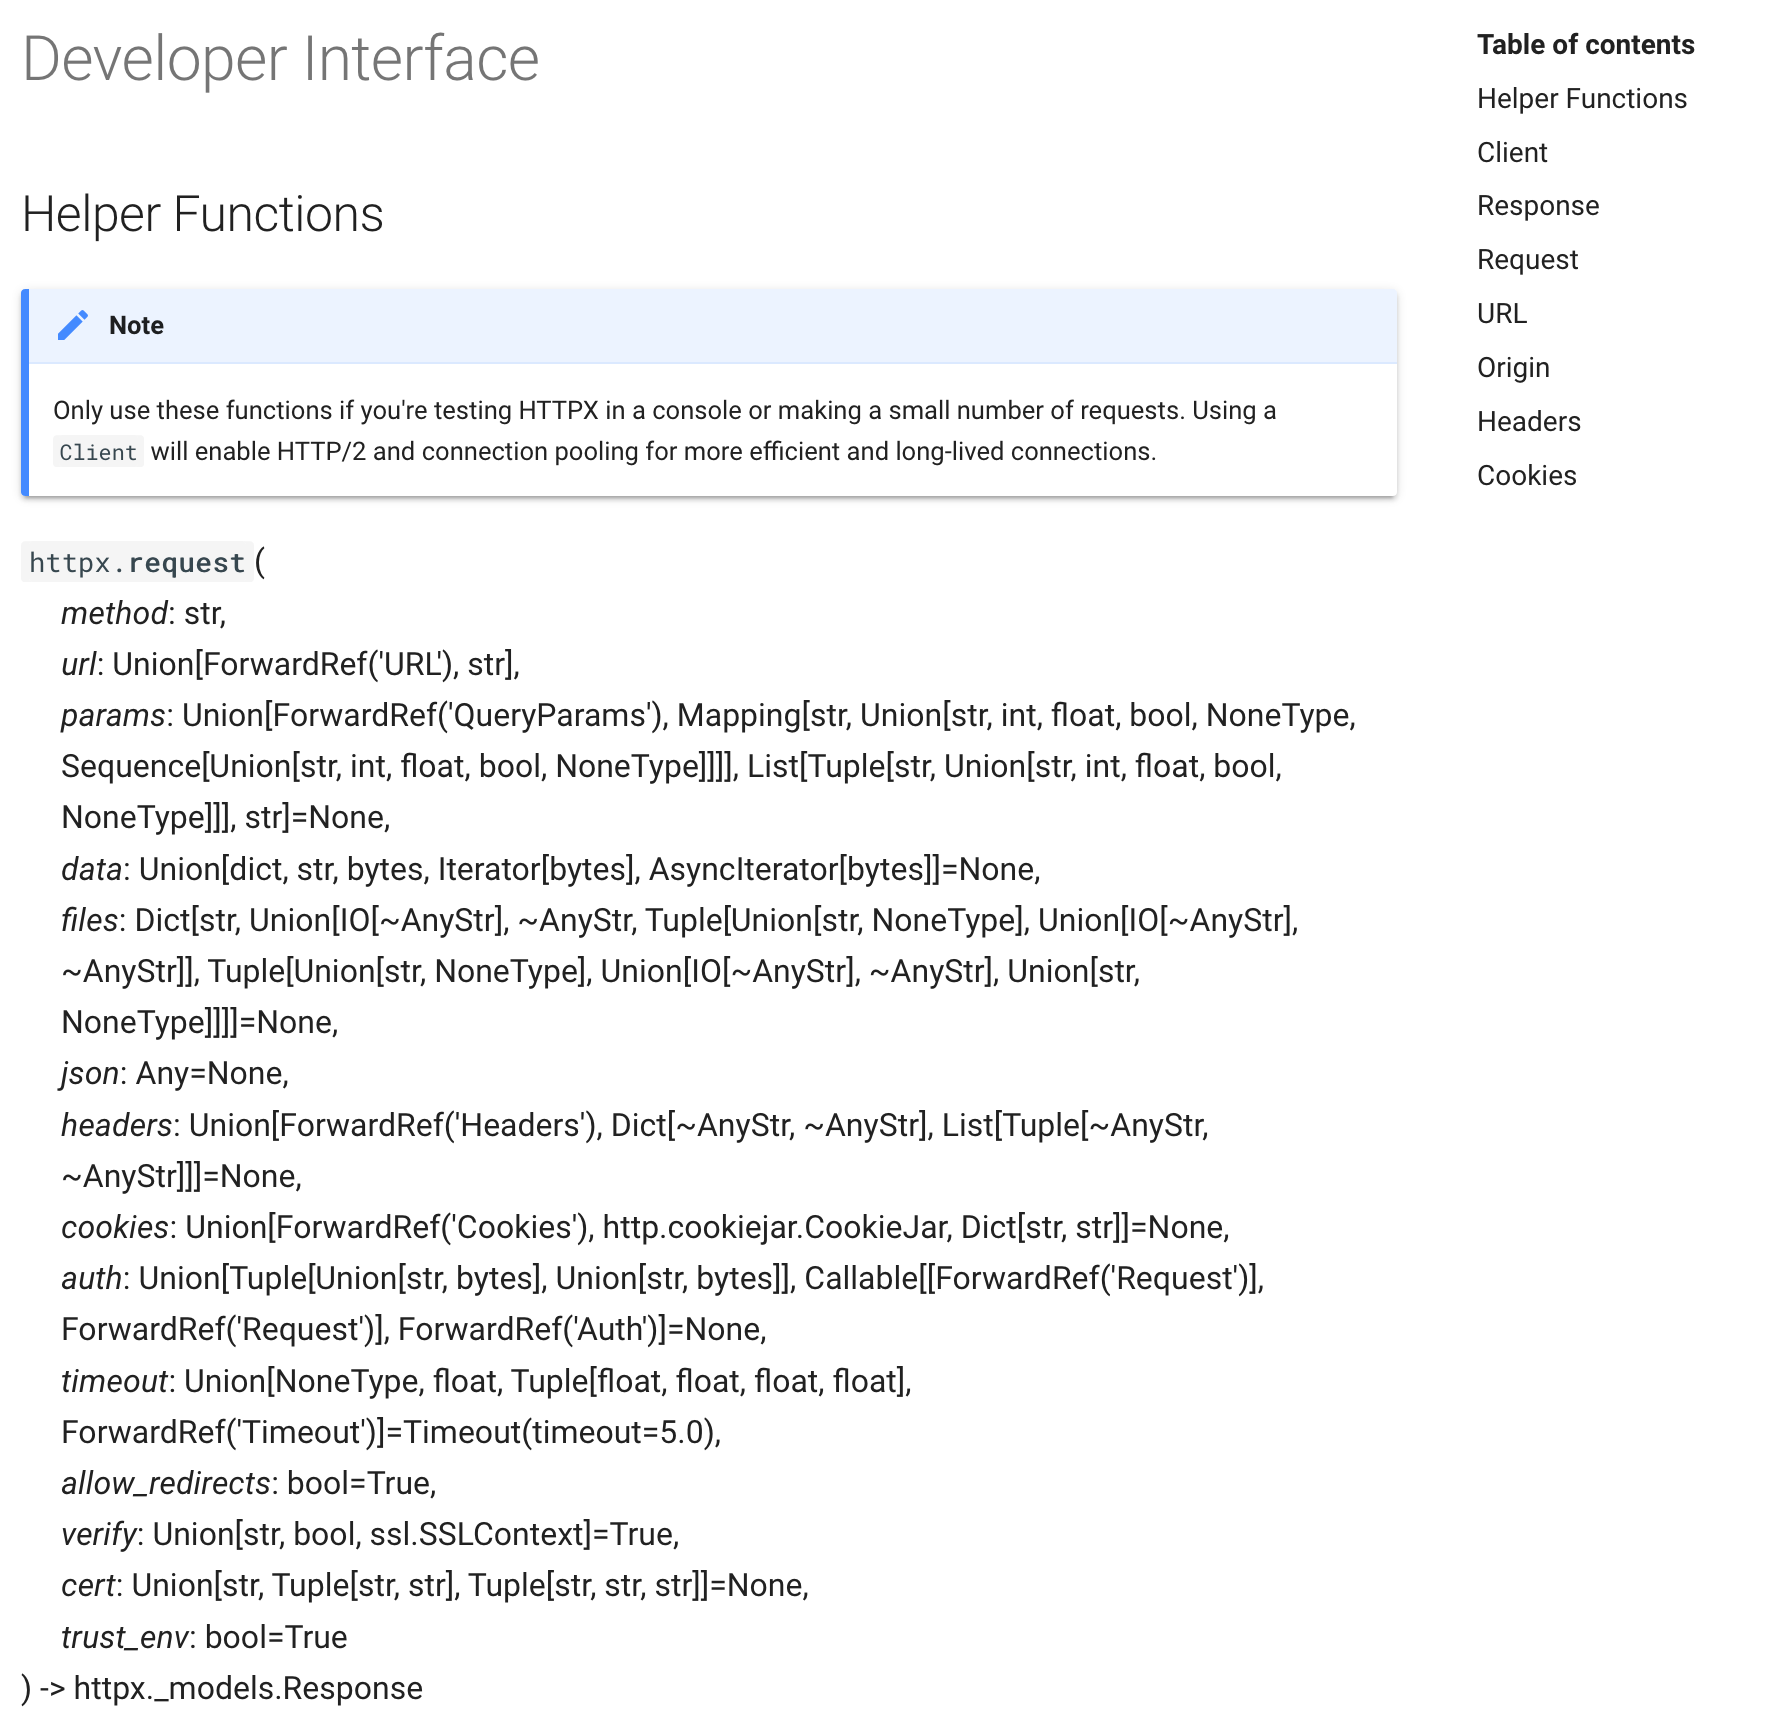Click the 'files' parameter name

point(90,920)
